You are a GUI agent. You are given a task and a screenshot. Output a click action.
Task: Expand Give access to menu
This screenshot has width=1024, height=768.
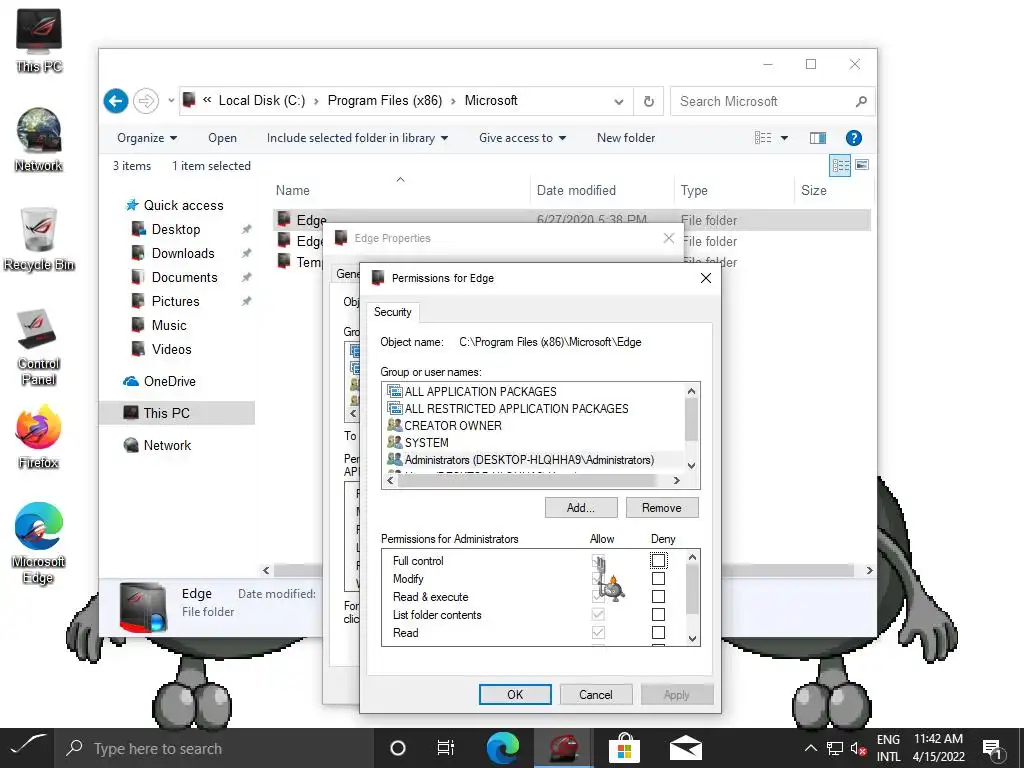(522, 138)
